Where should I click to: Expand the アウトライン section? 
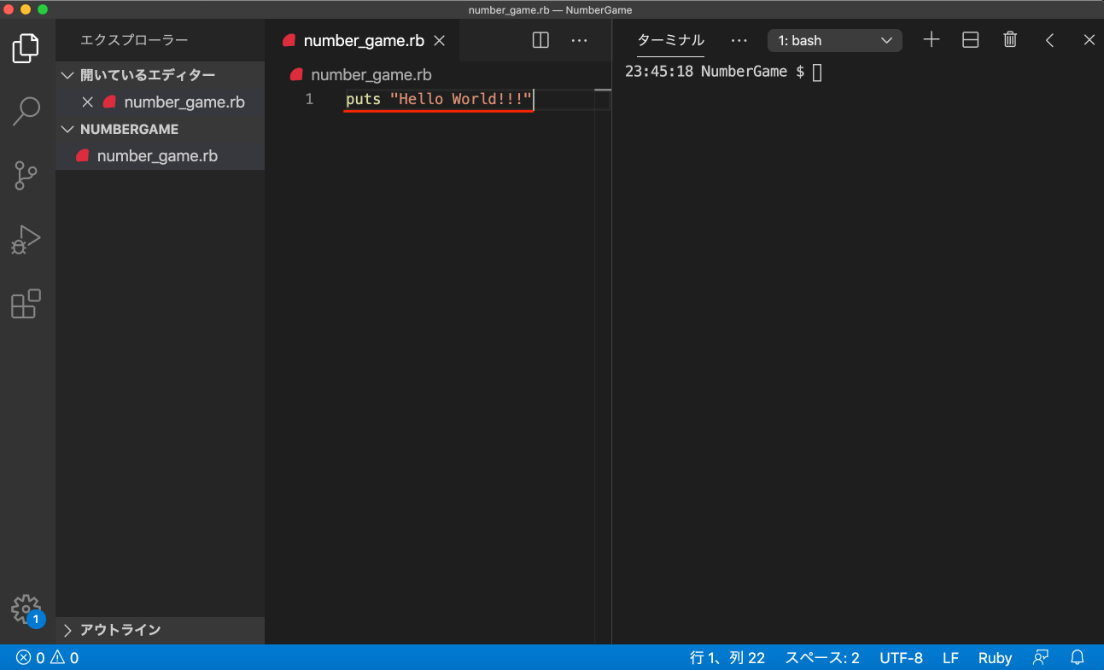click(160, 630)
